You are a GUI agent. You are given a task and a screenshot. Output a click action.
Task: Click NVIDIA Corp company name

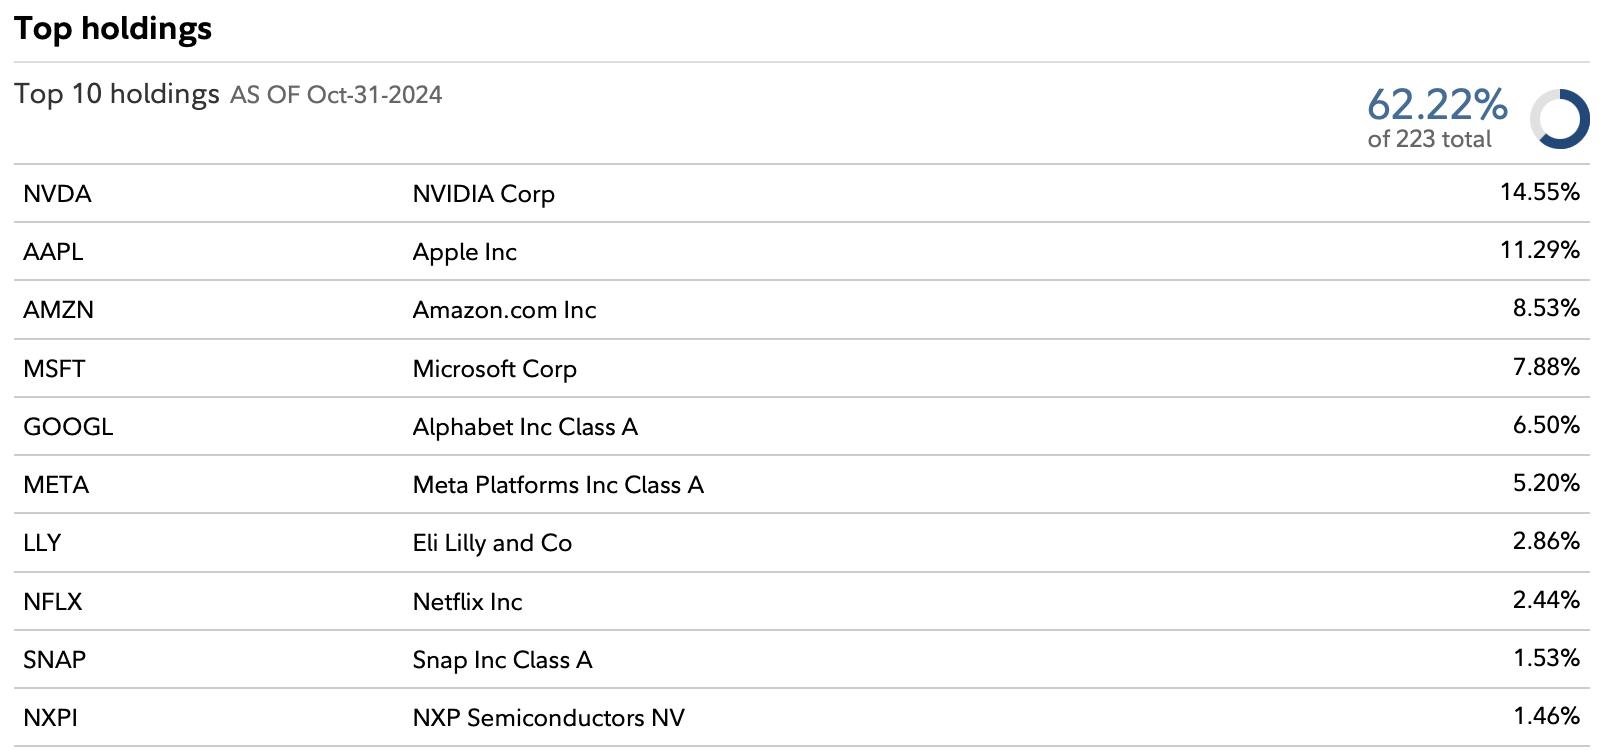483,194
